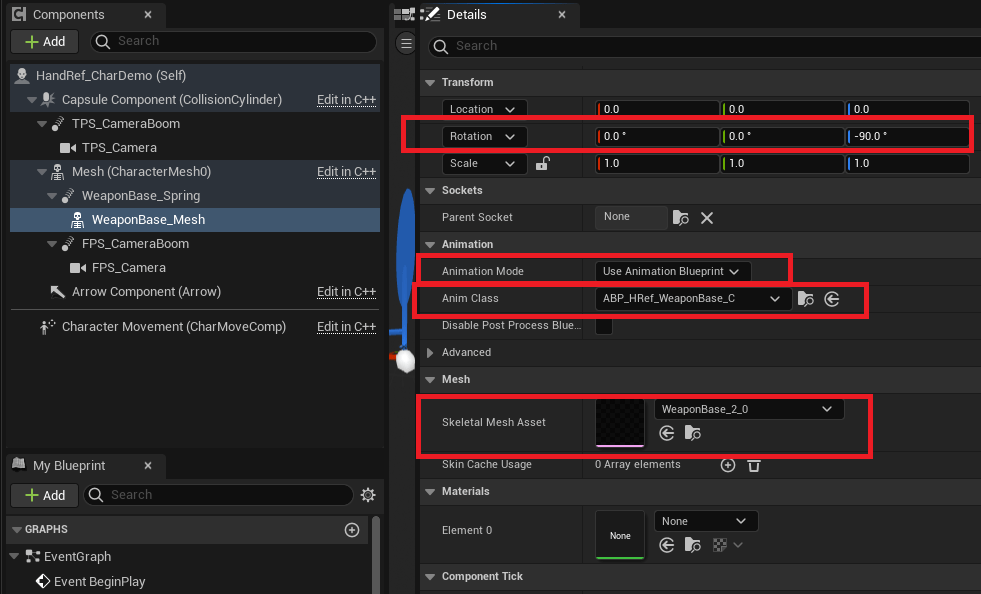981x594 pixels.
Task: Collapse the Transform section
Action: 431,83
